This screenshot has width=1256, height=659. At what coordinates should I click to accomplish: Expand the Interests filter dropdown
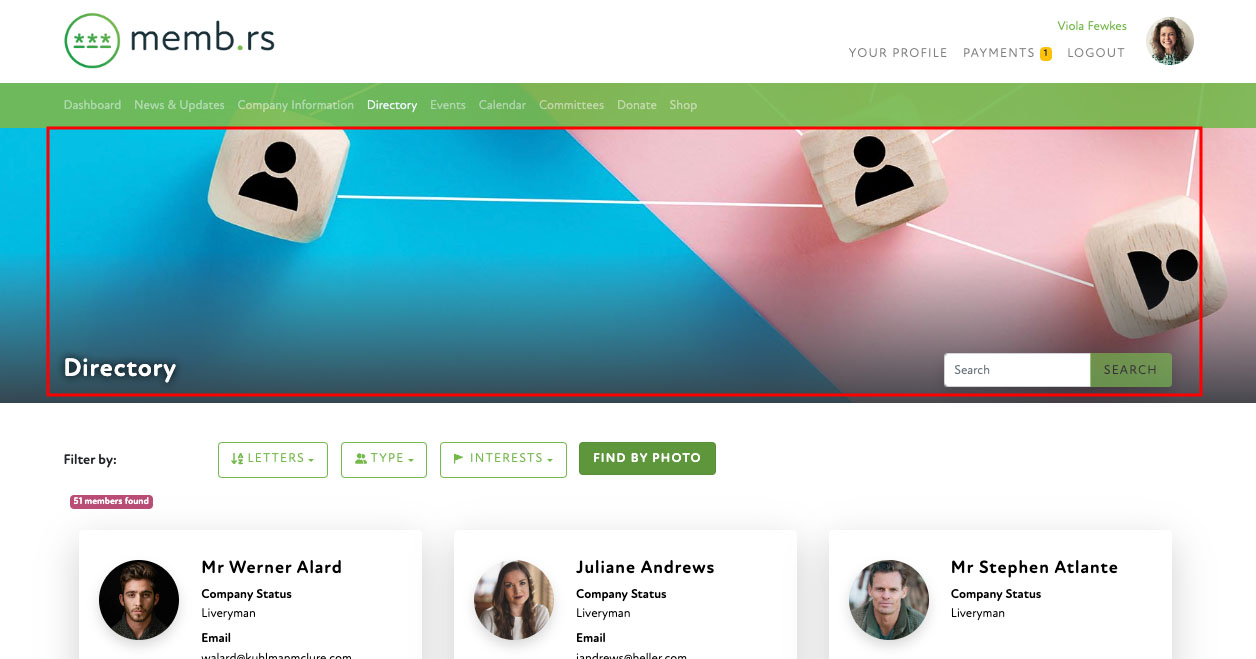[503, 459]
